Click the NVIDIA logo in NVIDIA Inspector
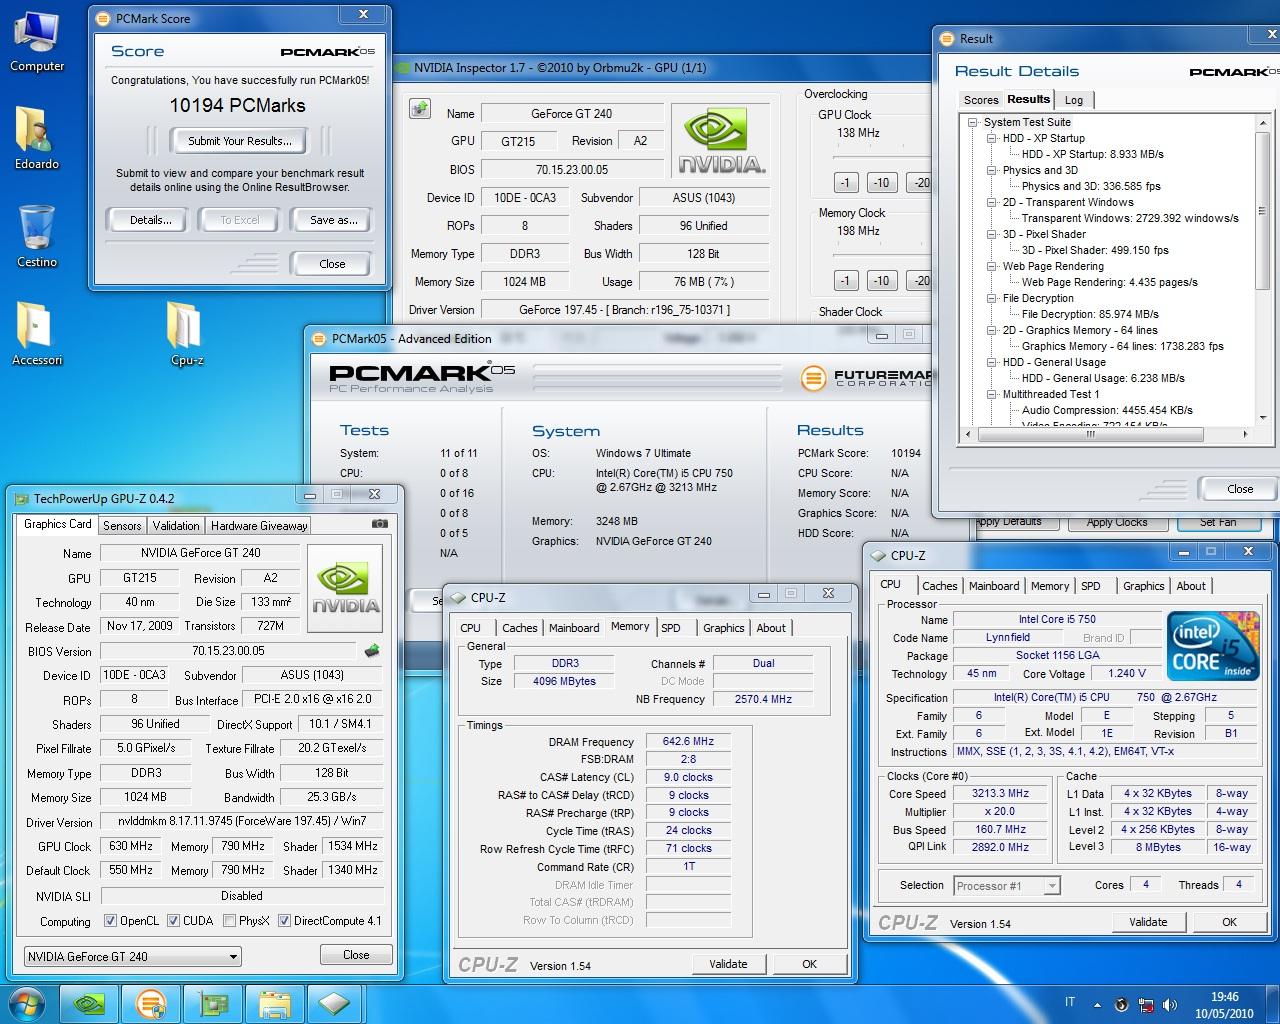This screenshot has width=1280, height=1024. click(722, 141)
